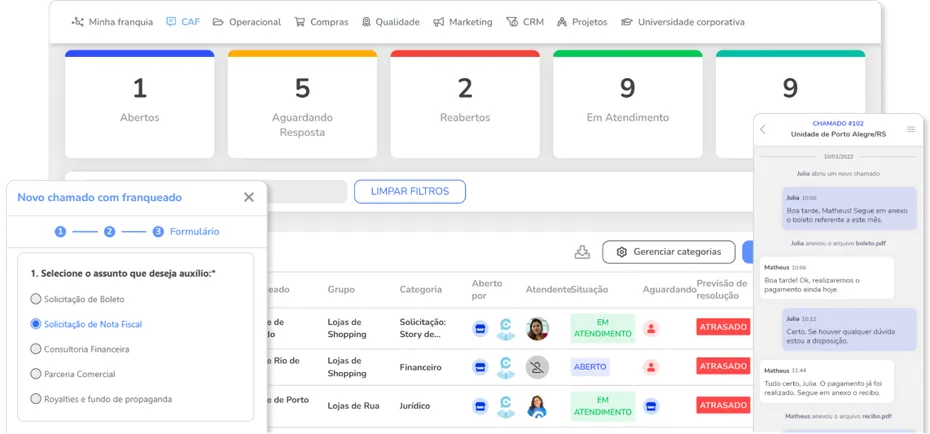The width and height of the screenshot is (930, 434).
Task: Open the Minha franquia menu
Action: point(112,22)
